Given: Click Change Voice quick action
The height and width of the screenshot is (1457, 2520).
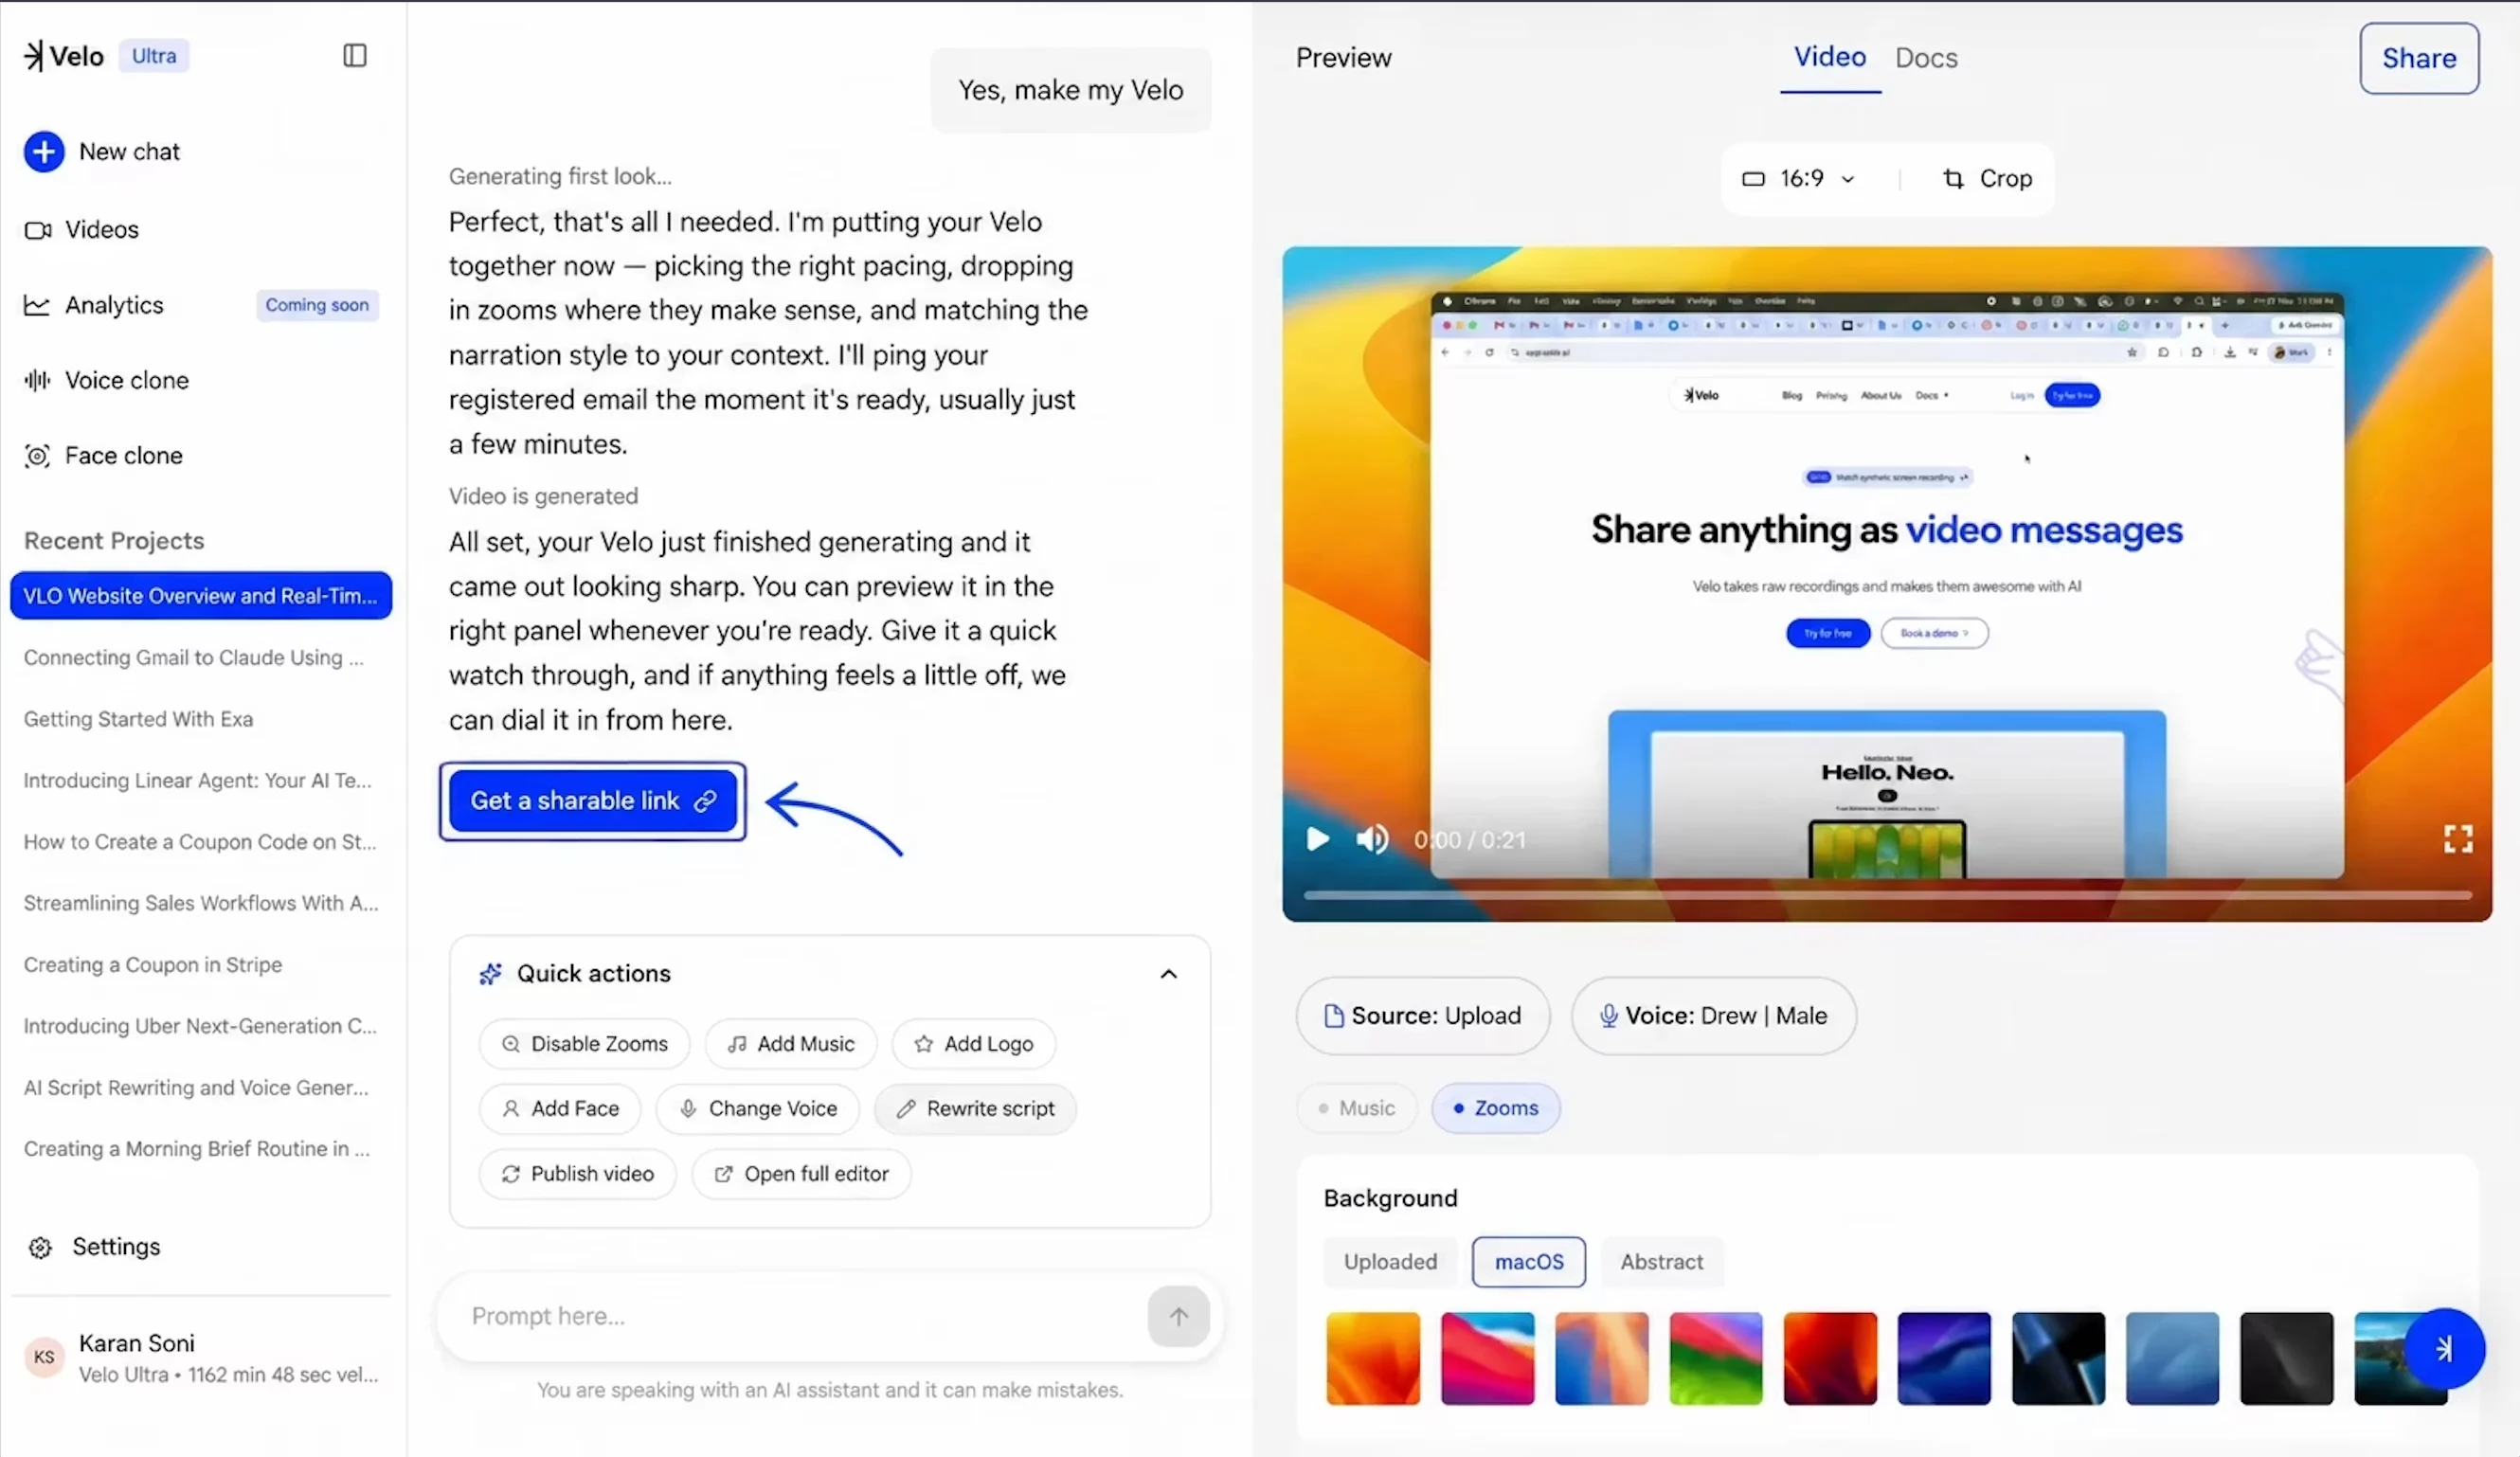Looking at the screenshot, I should click(x=758, y=1109).
